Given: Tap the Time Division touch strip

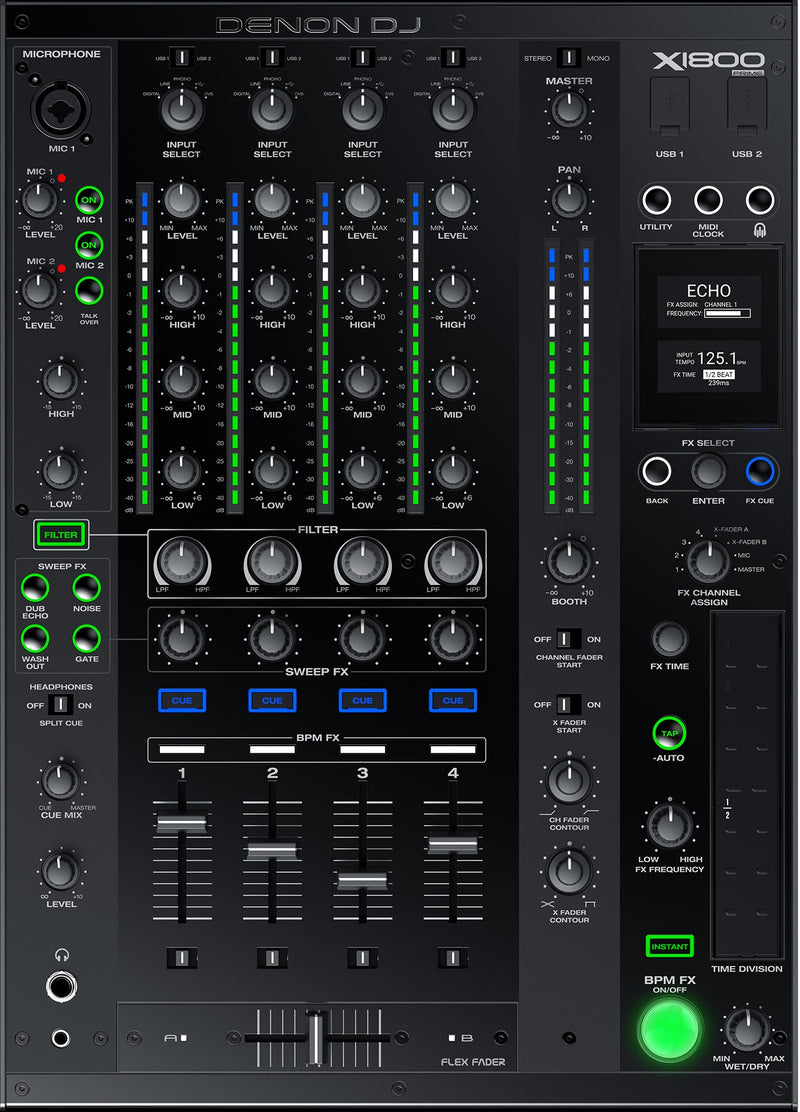Looking at the screenshot, I should 747,784.
